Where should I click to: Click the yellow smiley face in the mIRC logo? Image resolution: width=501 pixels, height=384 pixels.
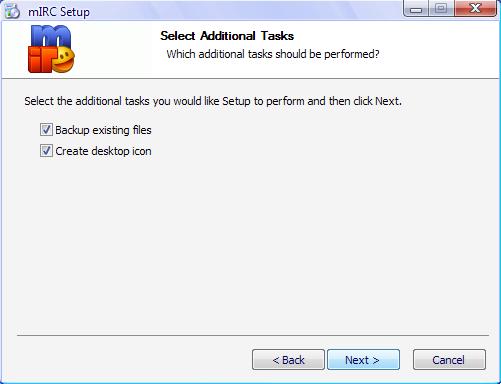click(x=64, y=59)
